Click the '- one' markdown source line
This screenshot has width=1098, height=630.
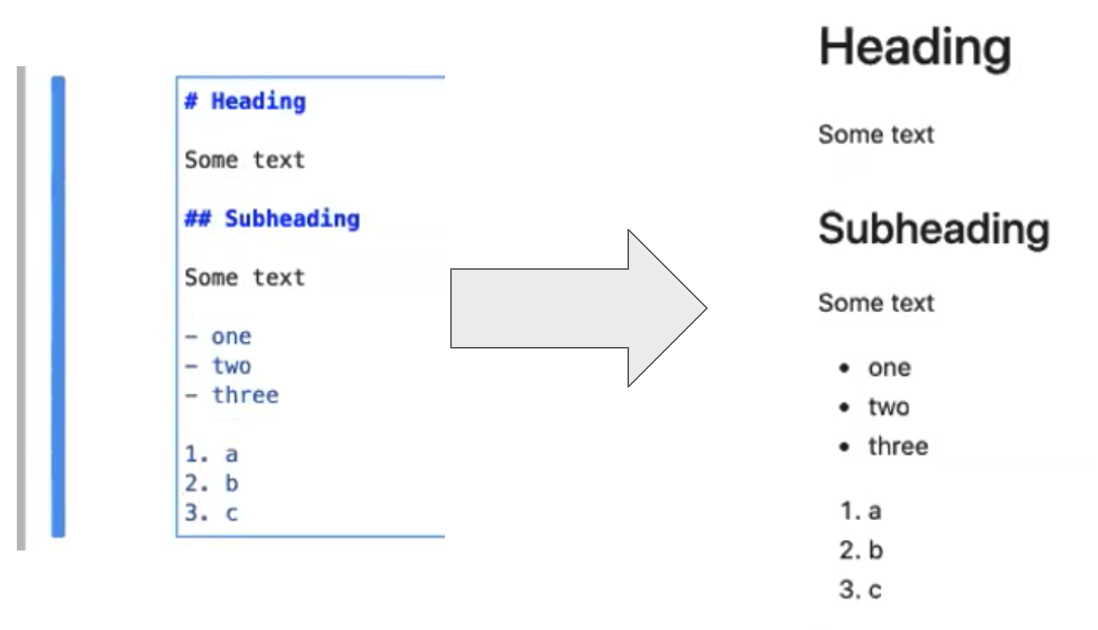point(218,337)
